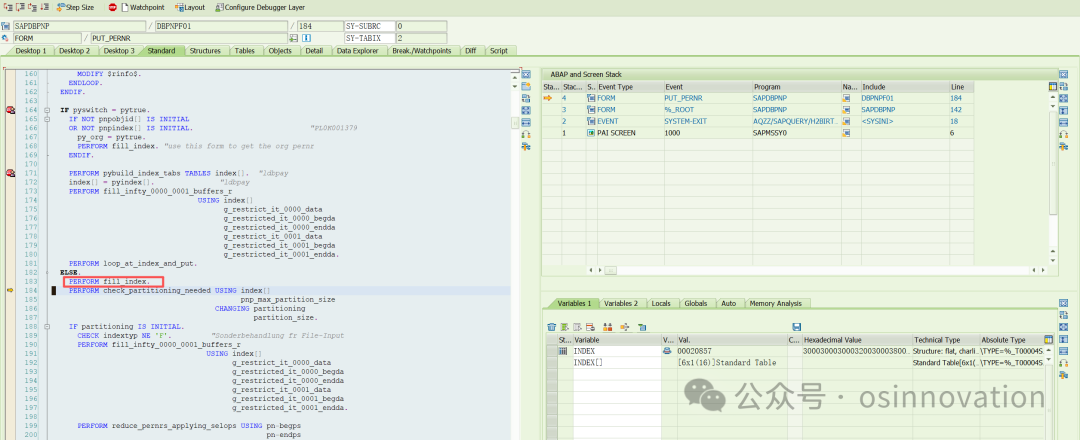
Task: Open the Layout toolbar option
Action: coord(190,7)
